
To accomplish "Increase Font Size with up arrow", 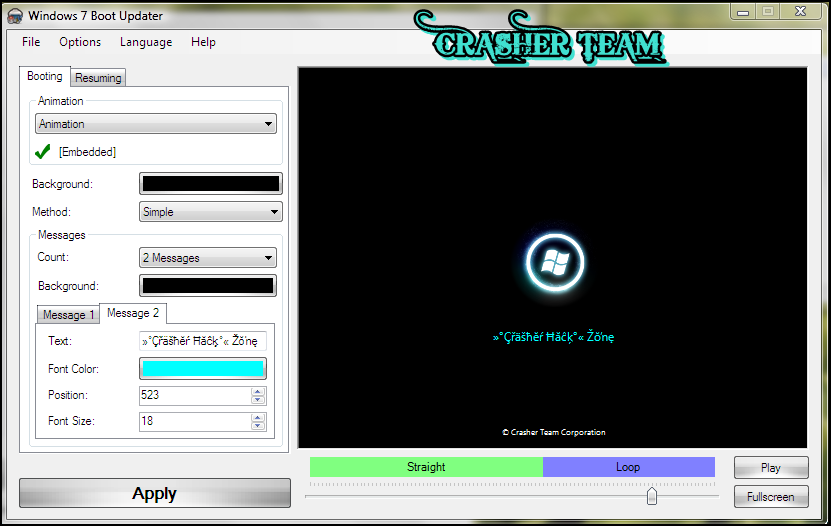I will pos(258,417).
